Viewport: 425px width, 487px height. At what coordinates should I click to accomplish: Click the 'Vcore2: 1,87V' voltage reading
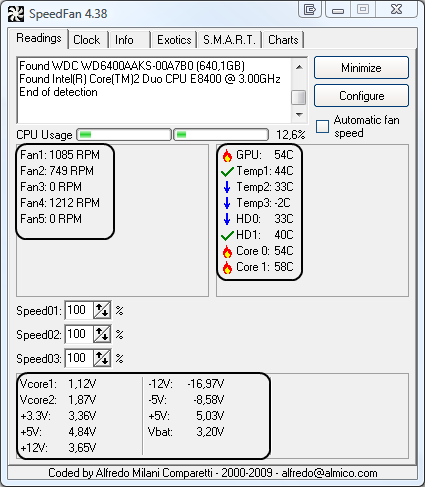tap(58, 400)
